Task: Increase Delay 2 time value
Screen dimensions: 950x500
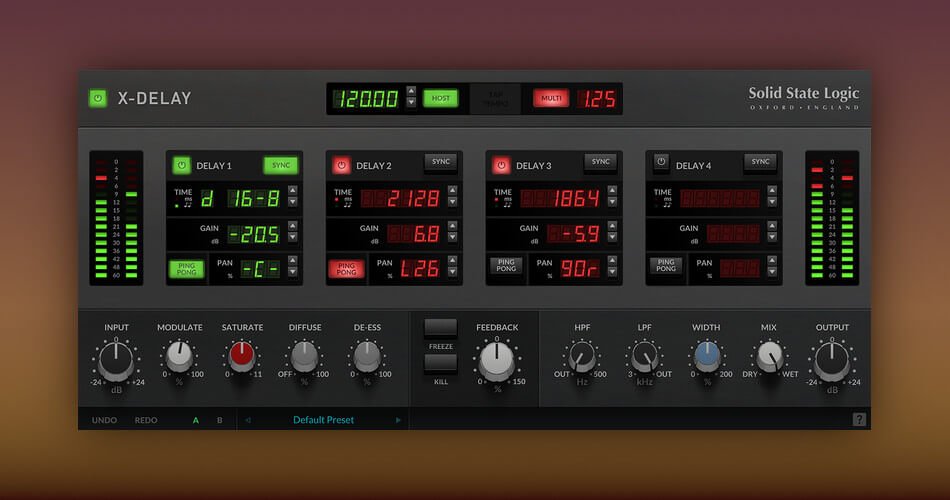Action: (x=453, y=190)
